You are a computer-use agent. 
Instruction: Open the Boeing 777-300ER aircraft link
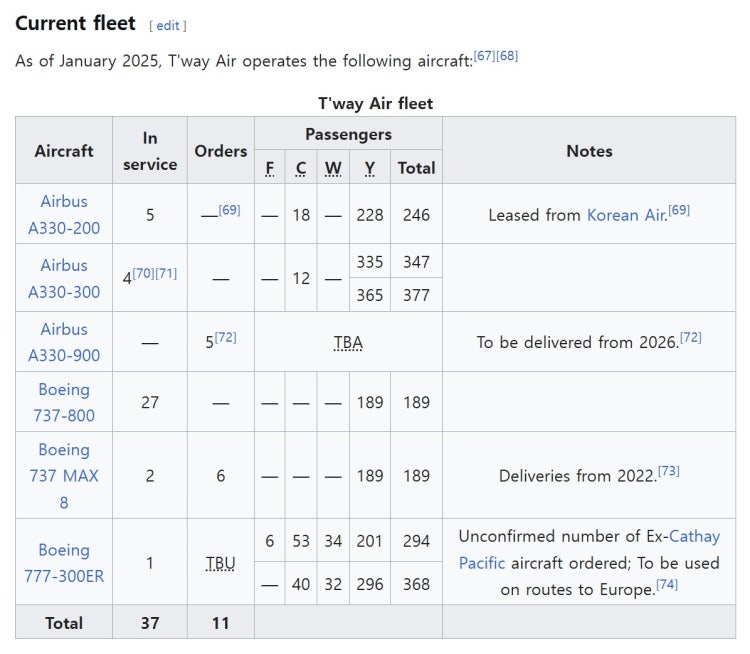[x=64, y=563]
